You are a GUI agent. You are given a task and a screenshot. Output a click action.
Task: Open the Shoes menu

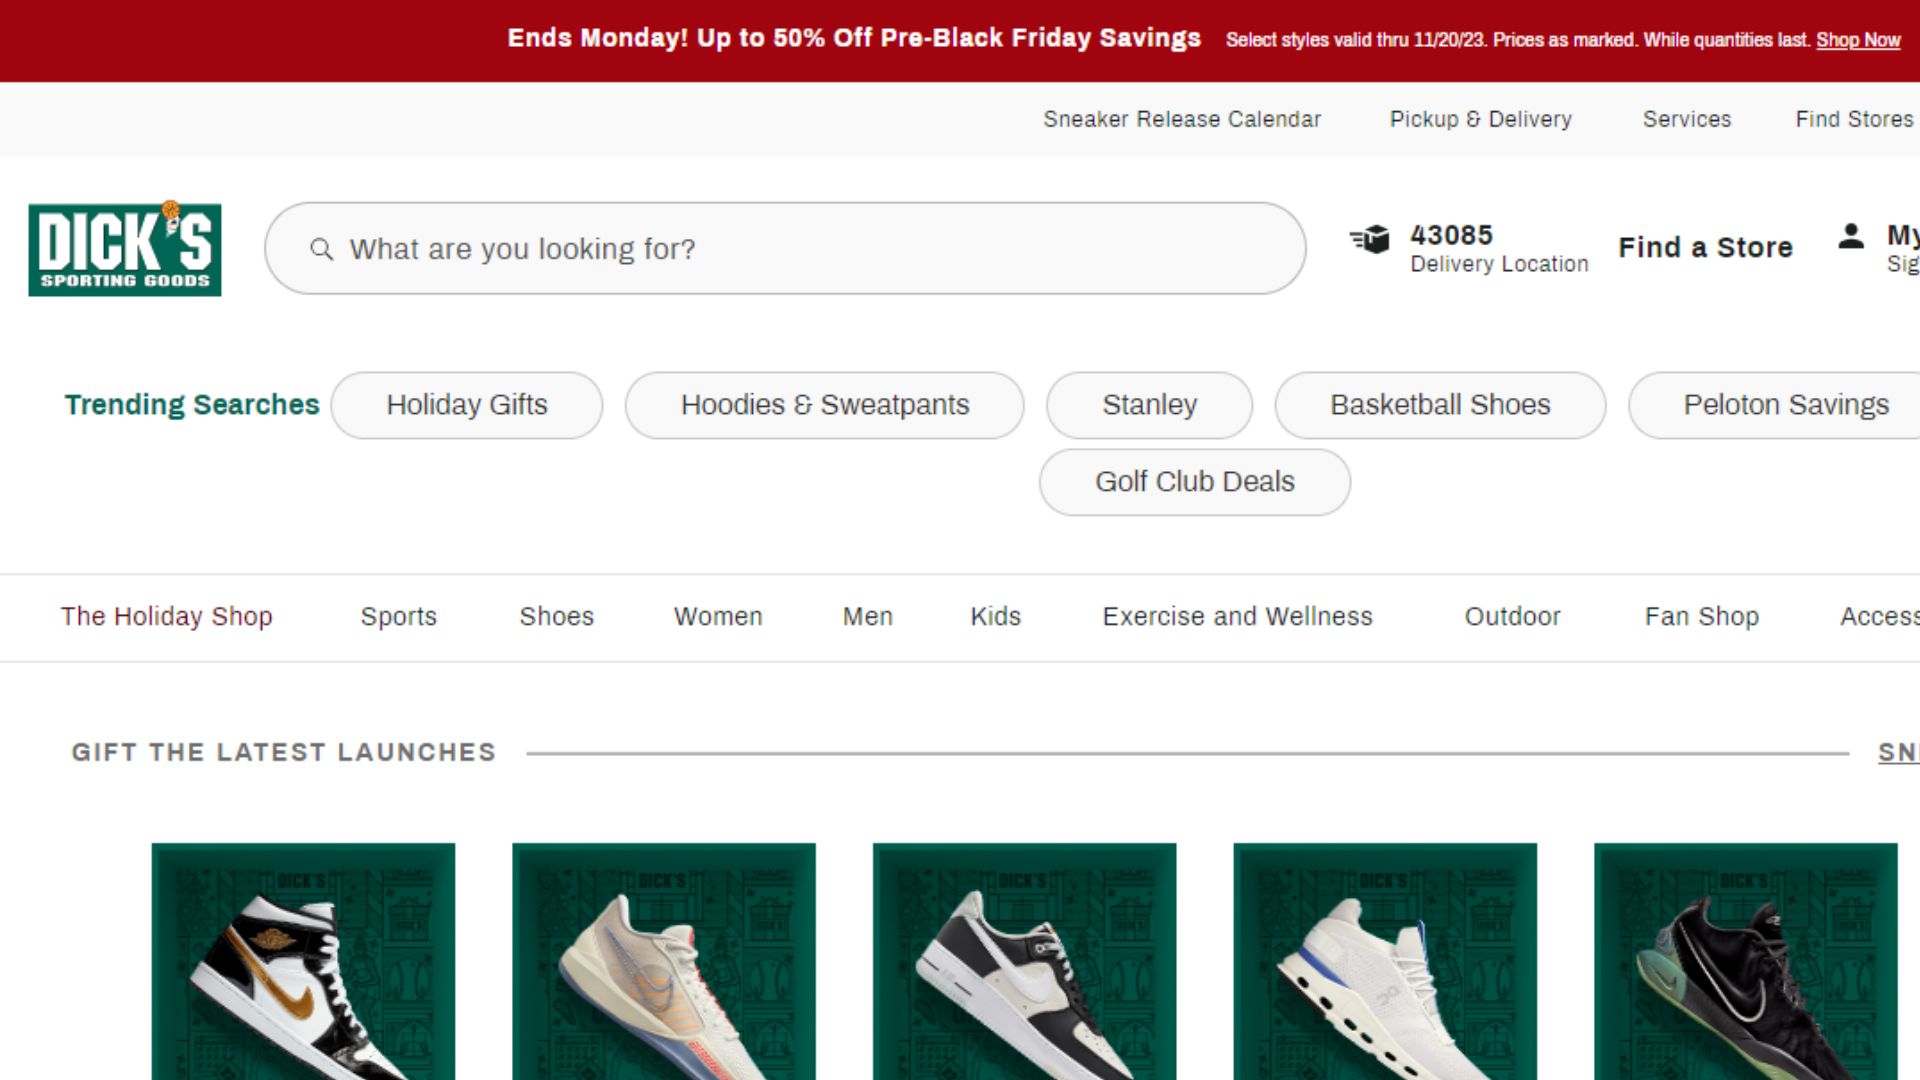point(557,616)
